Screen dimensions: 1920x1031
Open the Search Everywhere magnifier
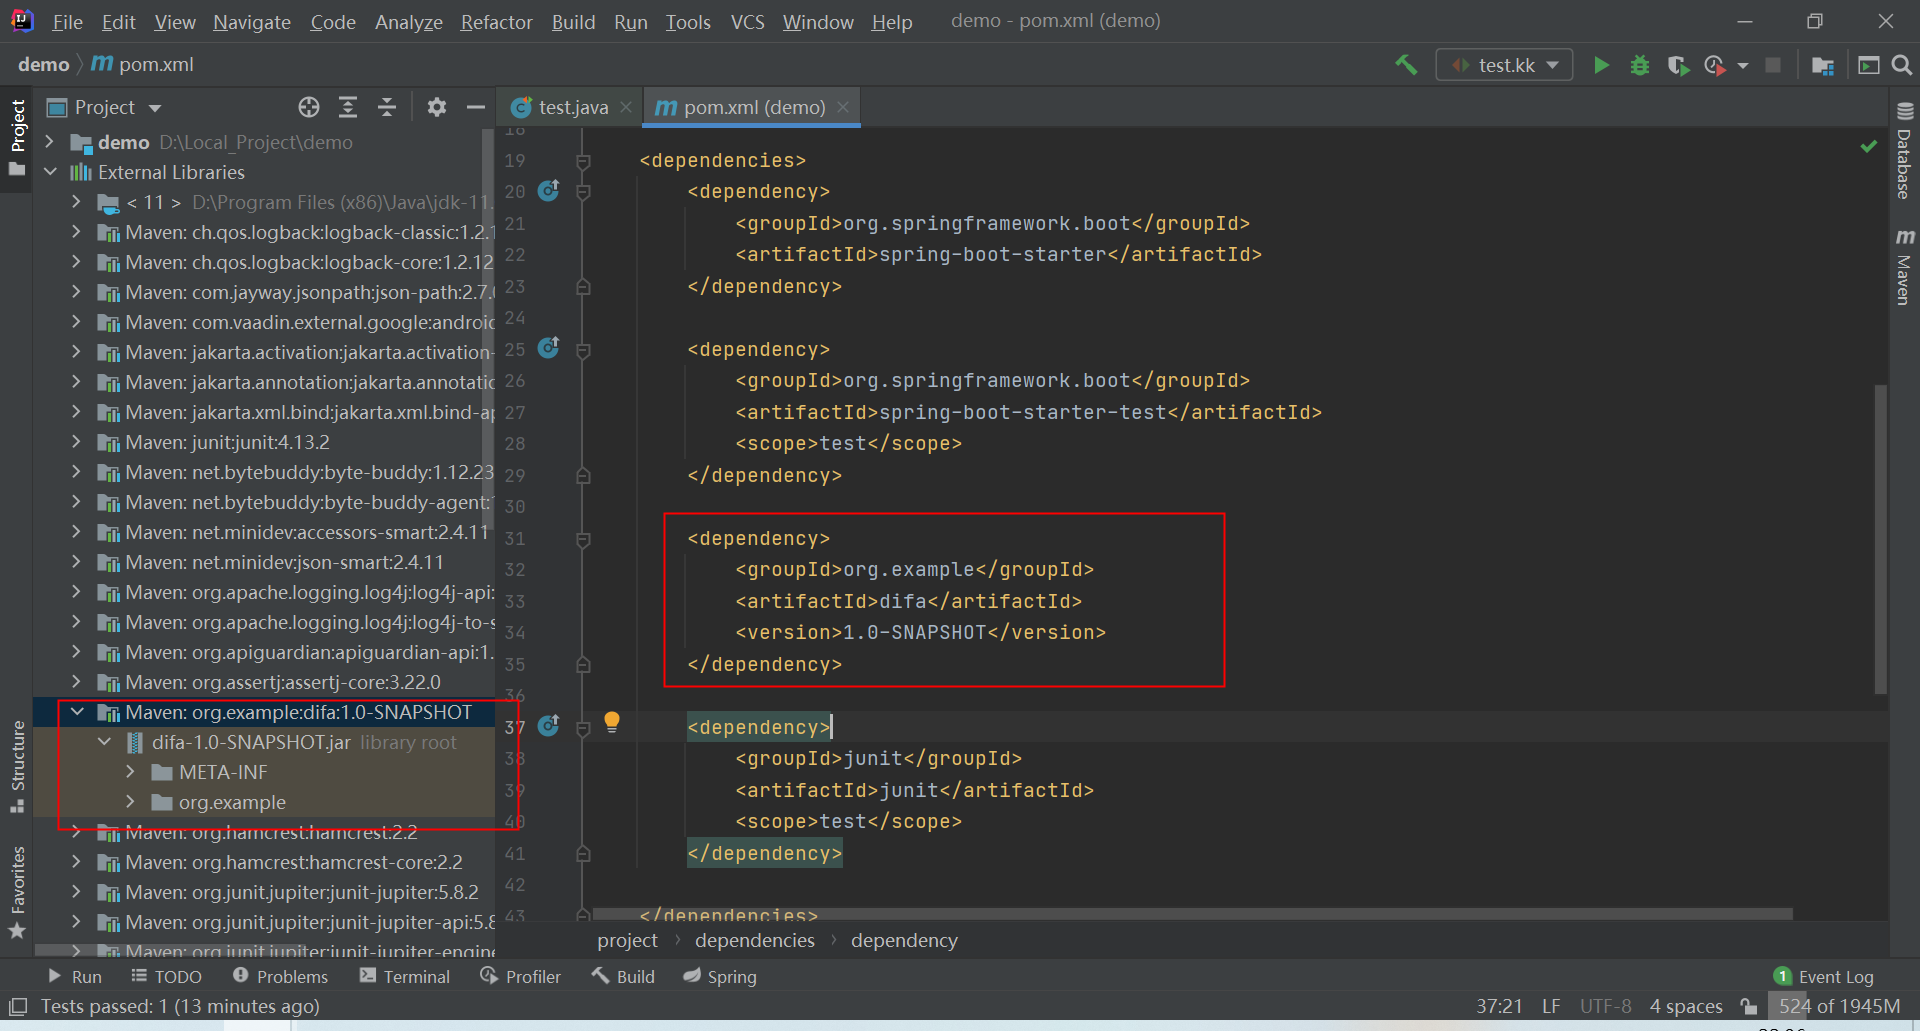(x=1901, y=64)
